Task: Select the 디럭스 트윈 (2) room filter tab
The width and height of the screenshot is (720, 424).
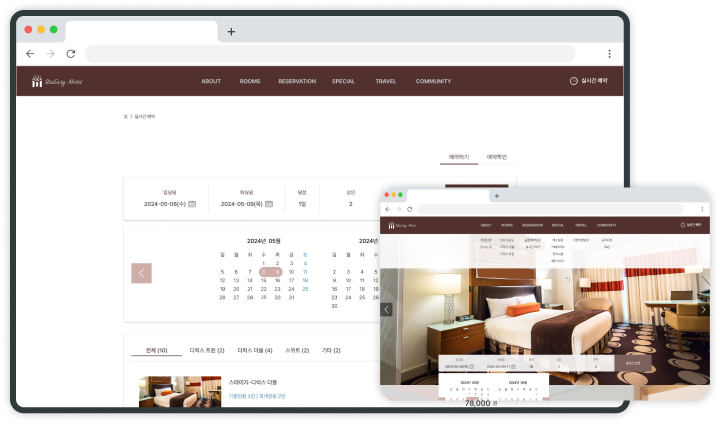Action: [x=207, y=351]
